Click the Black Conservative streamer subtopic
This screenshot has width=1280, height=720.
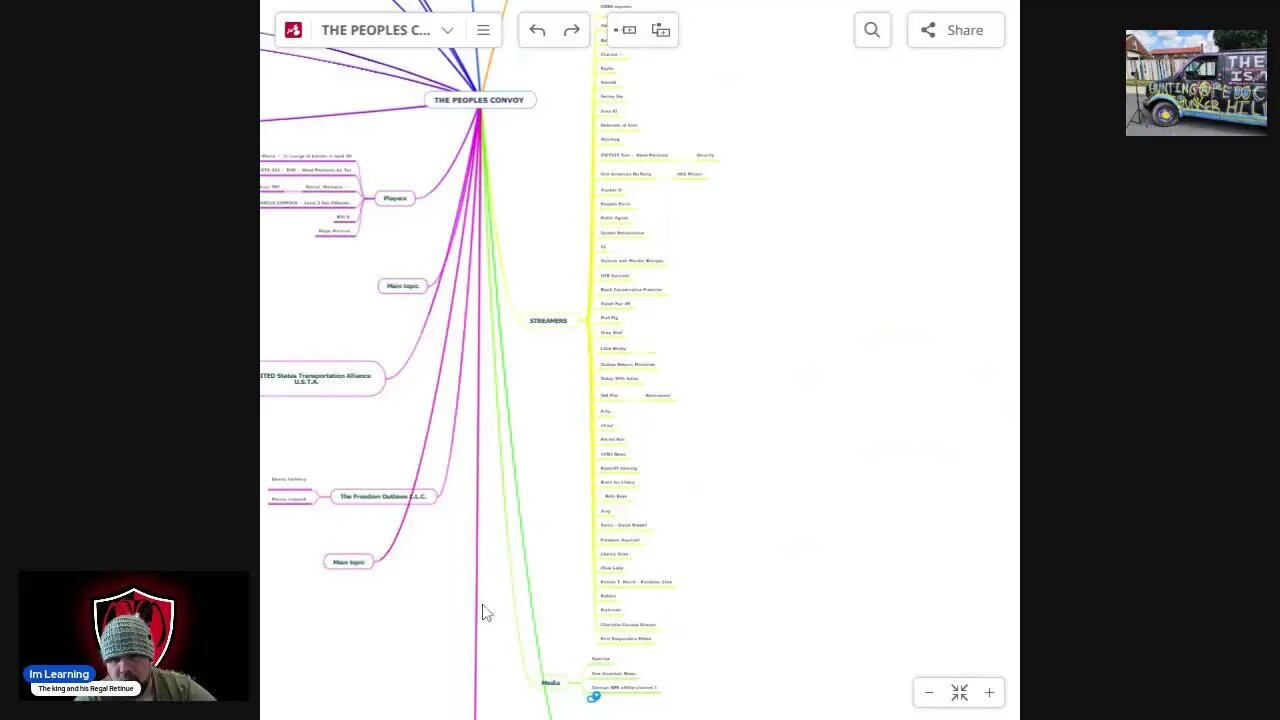tap(631, 290)
